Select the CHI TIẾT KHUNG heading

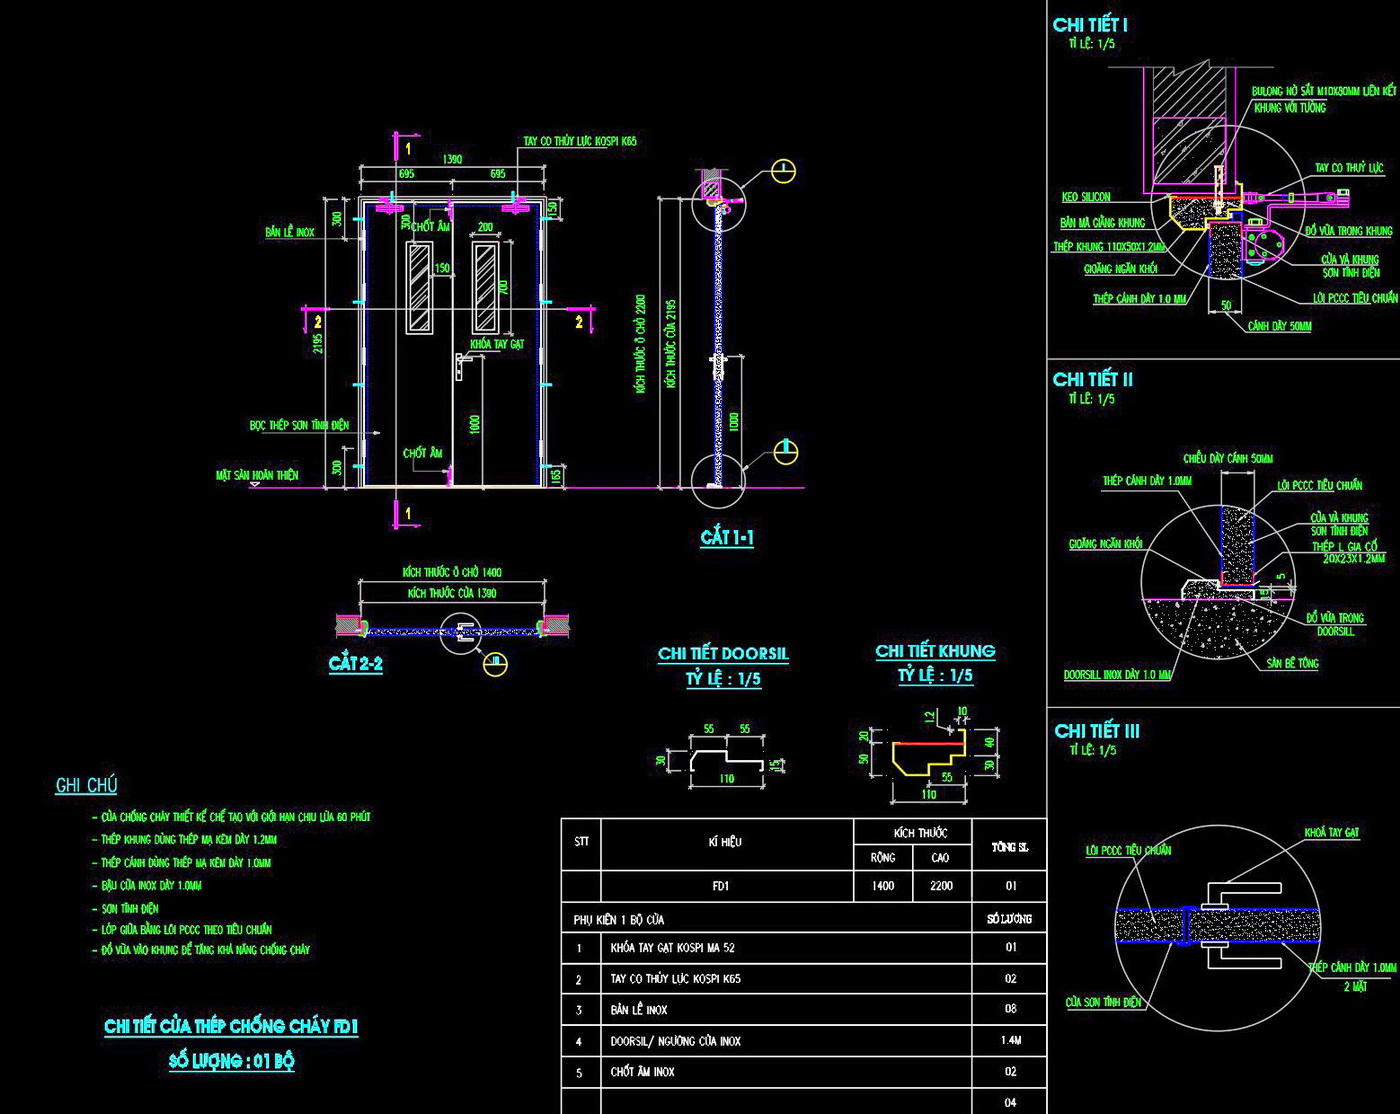[x=935, y=651]
